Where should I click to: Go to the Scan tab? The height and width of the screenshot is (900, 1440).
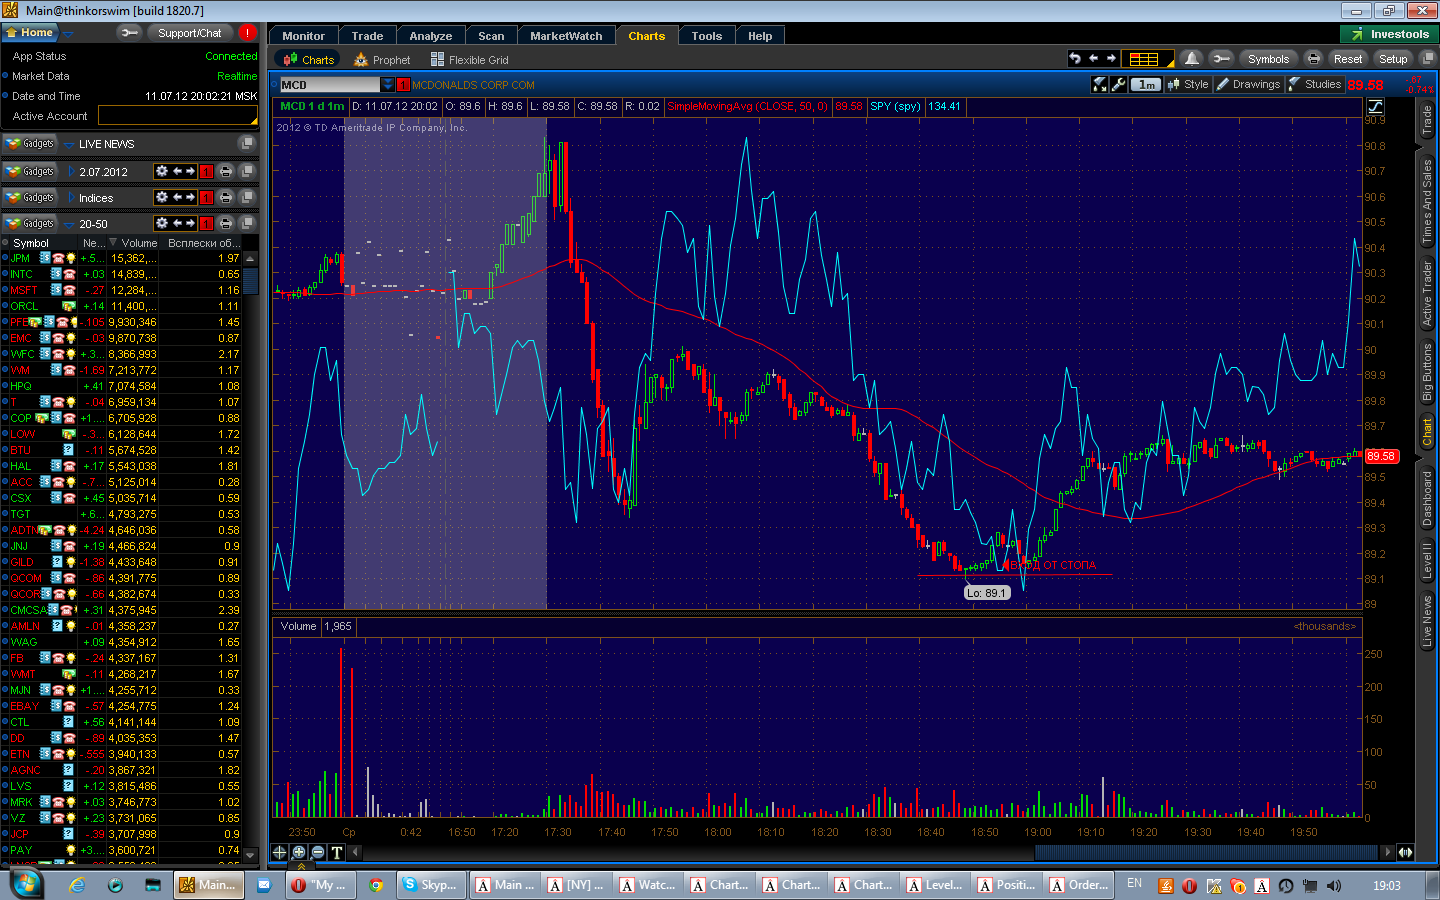pyautogui.click(x=491, y=36)
